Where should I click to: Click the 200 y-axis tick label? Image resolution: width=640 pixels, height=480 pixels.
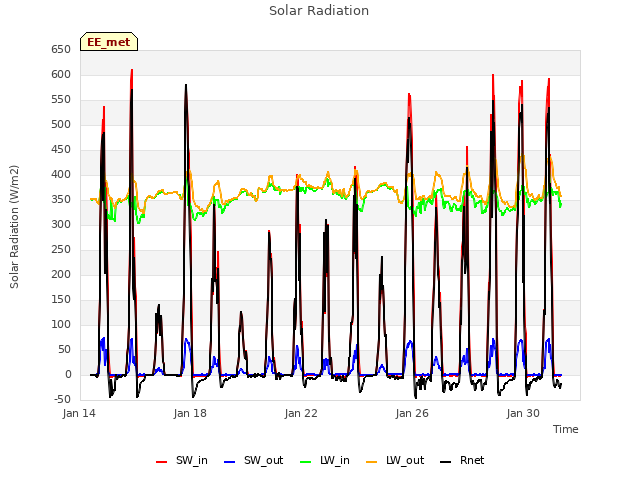(61, 274)
